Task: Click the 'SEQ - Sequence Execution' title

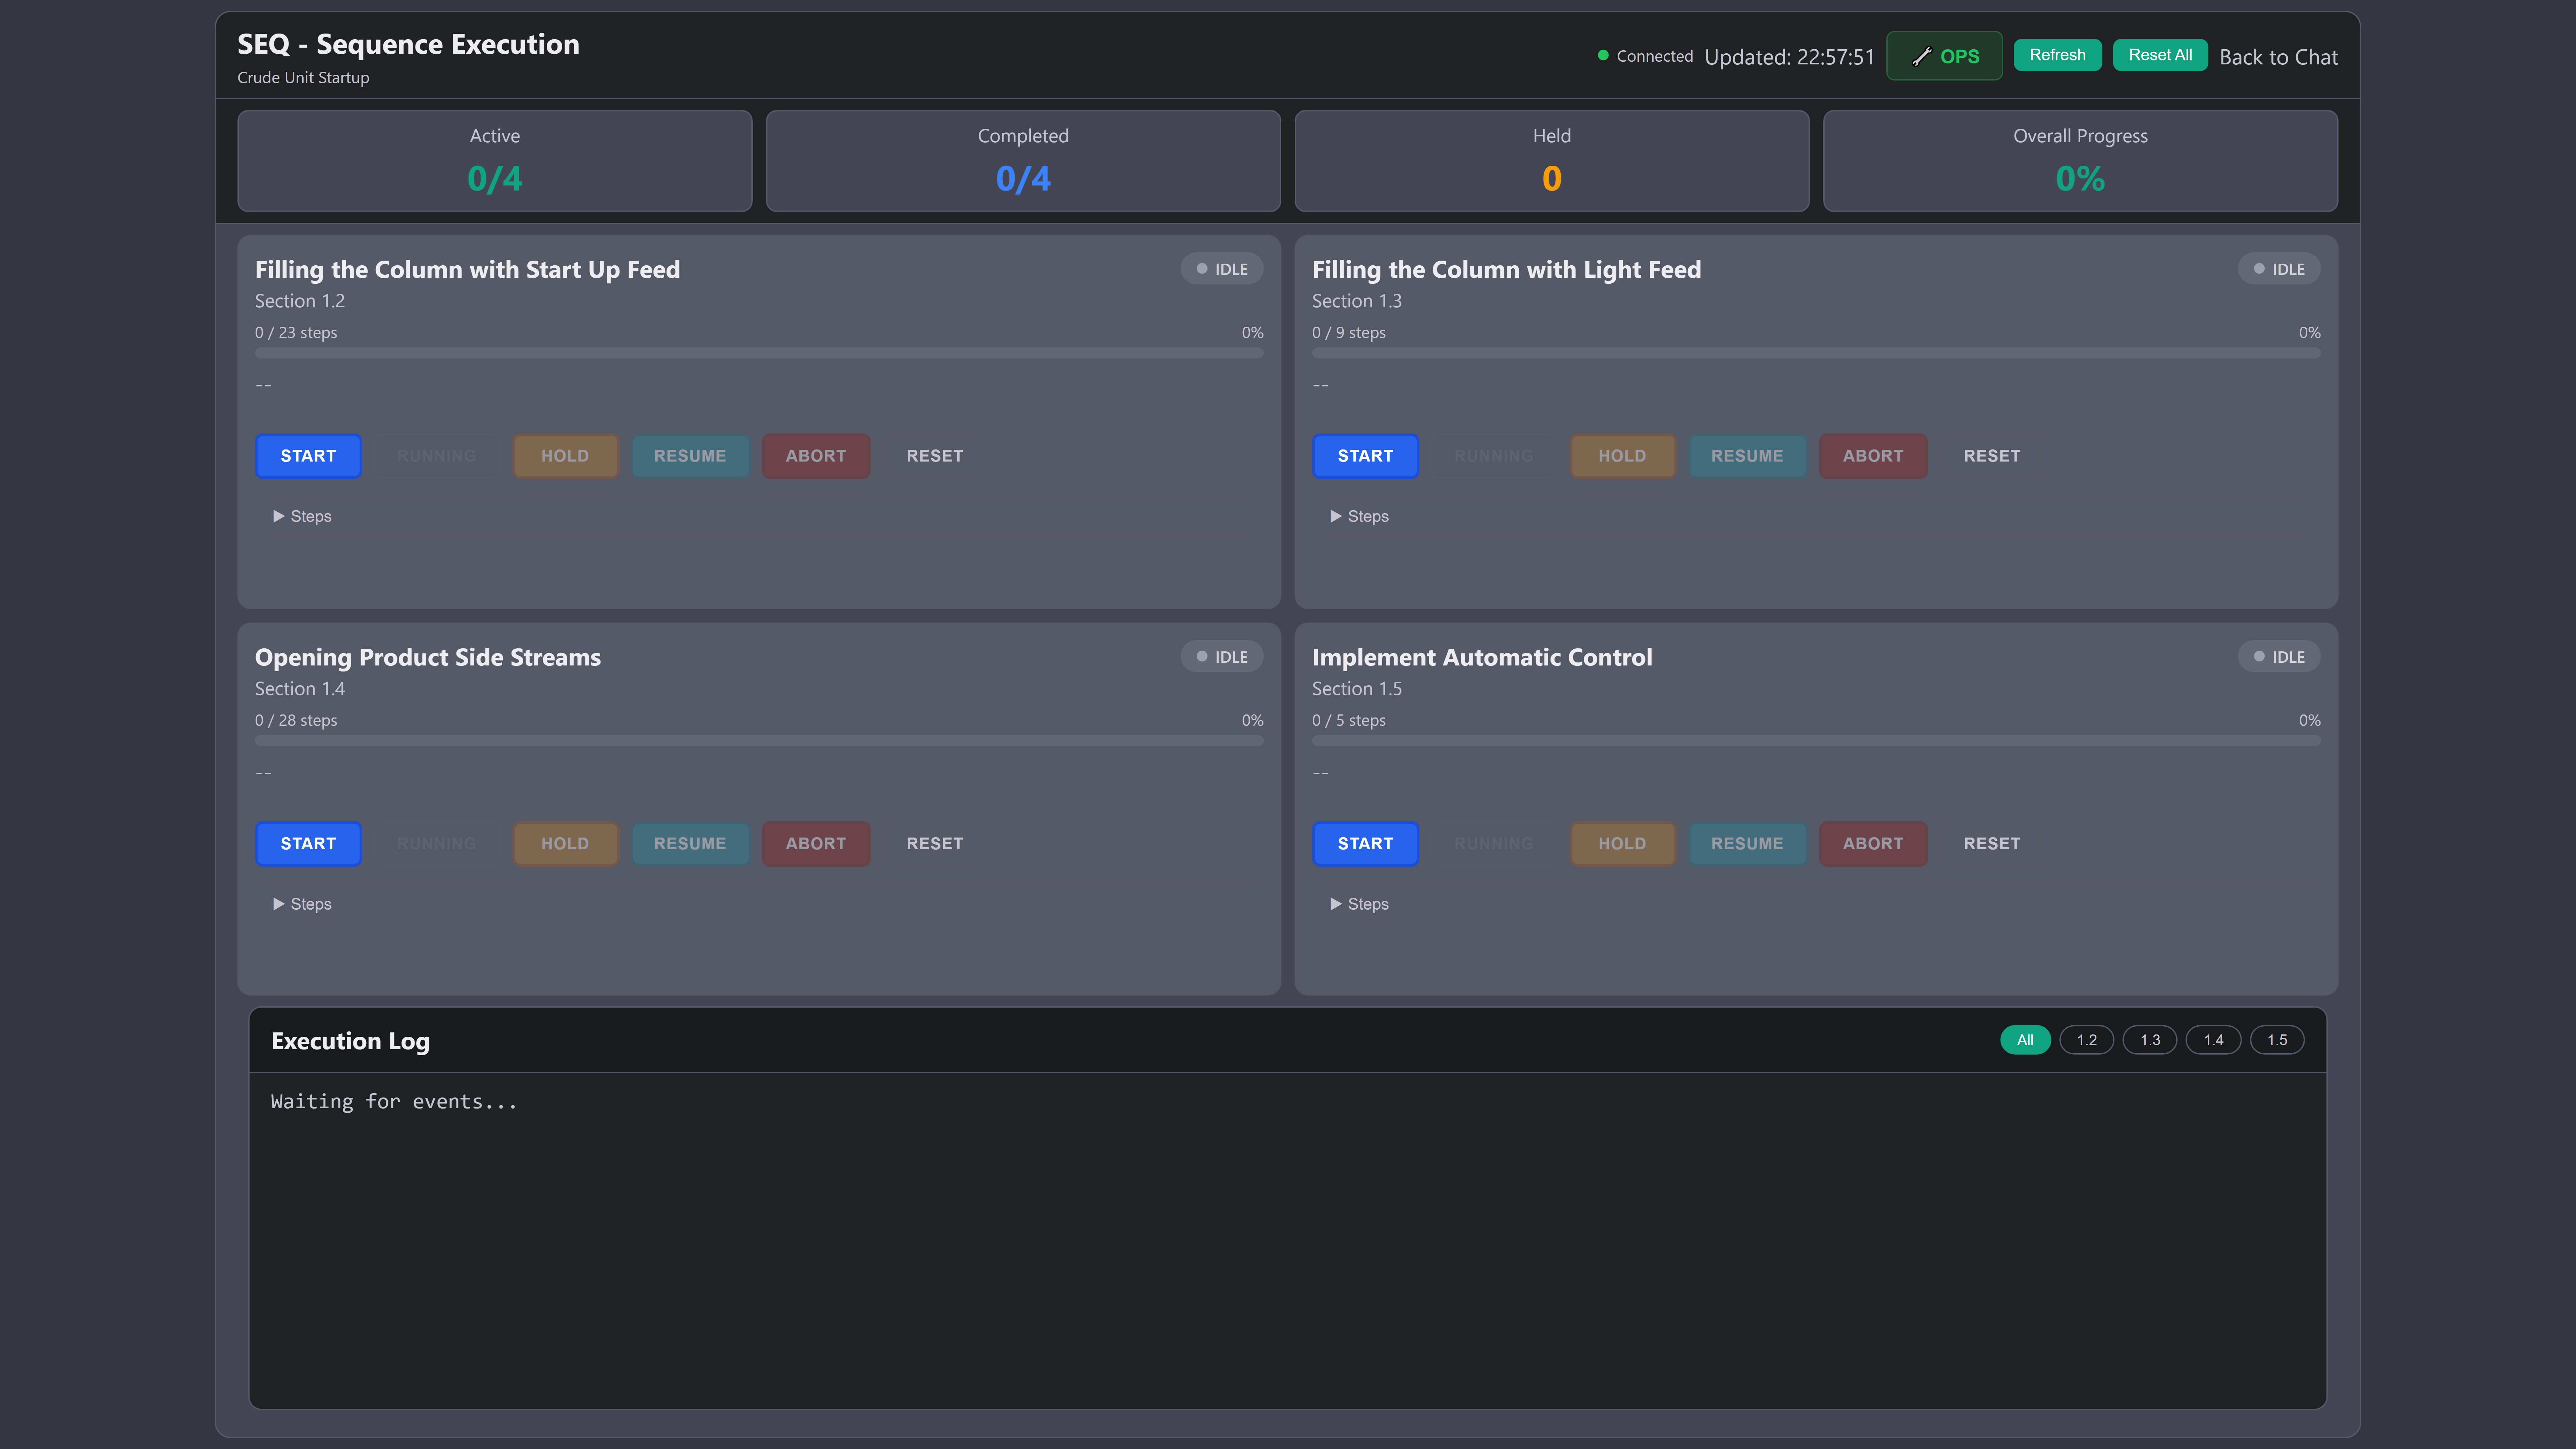Action: (408, 44)
